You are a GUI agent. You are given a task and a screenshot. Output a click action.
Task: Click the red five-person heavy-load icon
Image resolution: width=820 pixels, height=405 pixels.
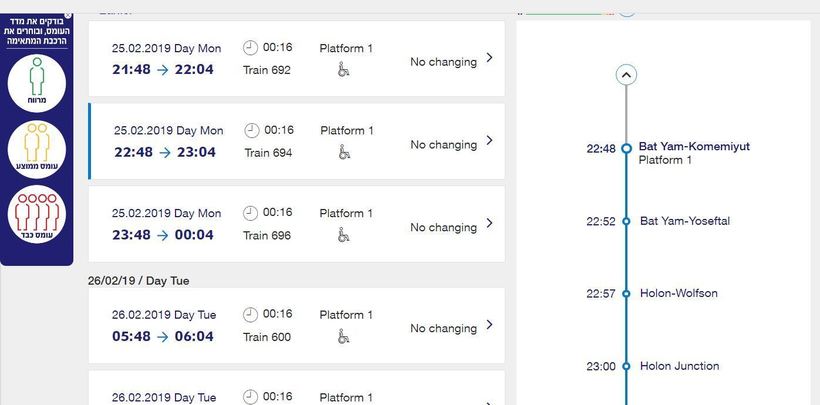coord(37,215)
